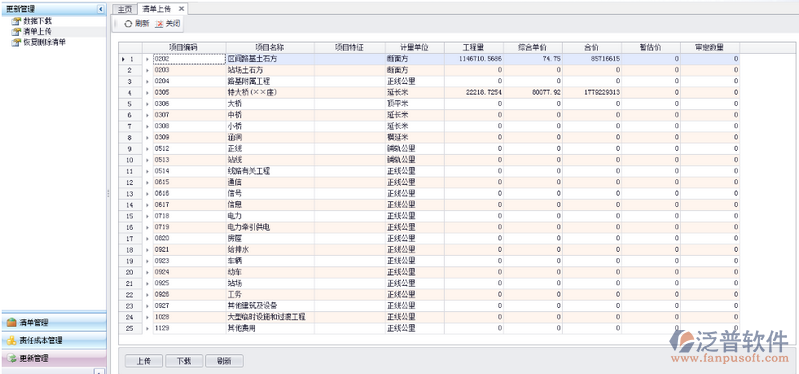Close the 清单上传 tab
This screenshot has width=799, height=374.
[181, 9]
